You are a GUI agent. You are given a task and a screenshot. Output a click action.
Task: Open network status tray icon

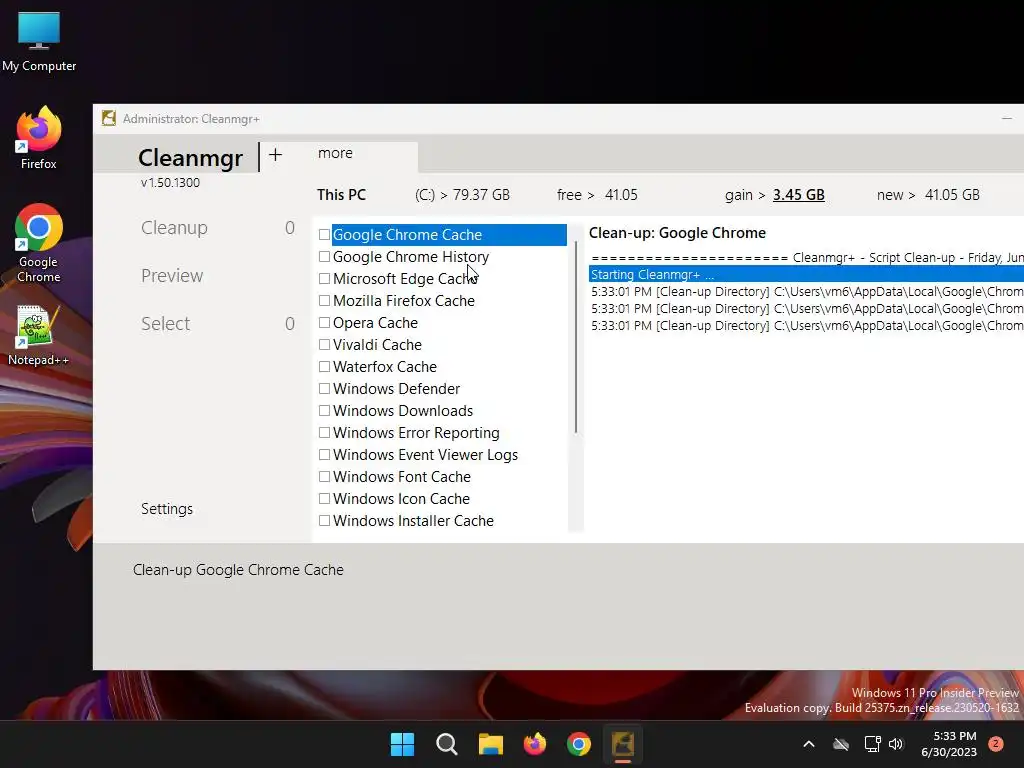coord(872,744)
